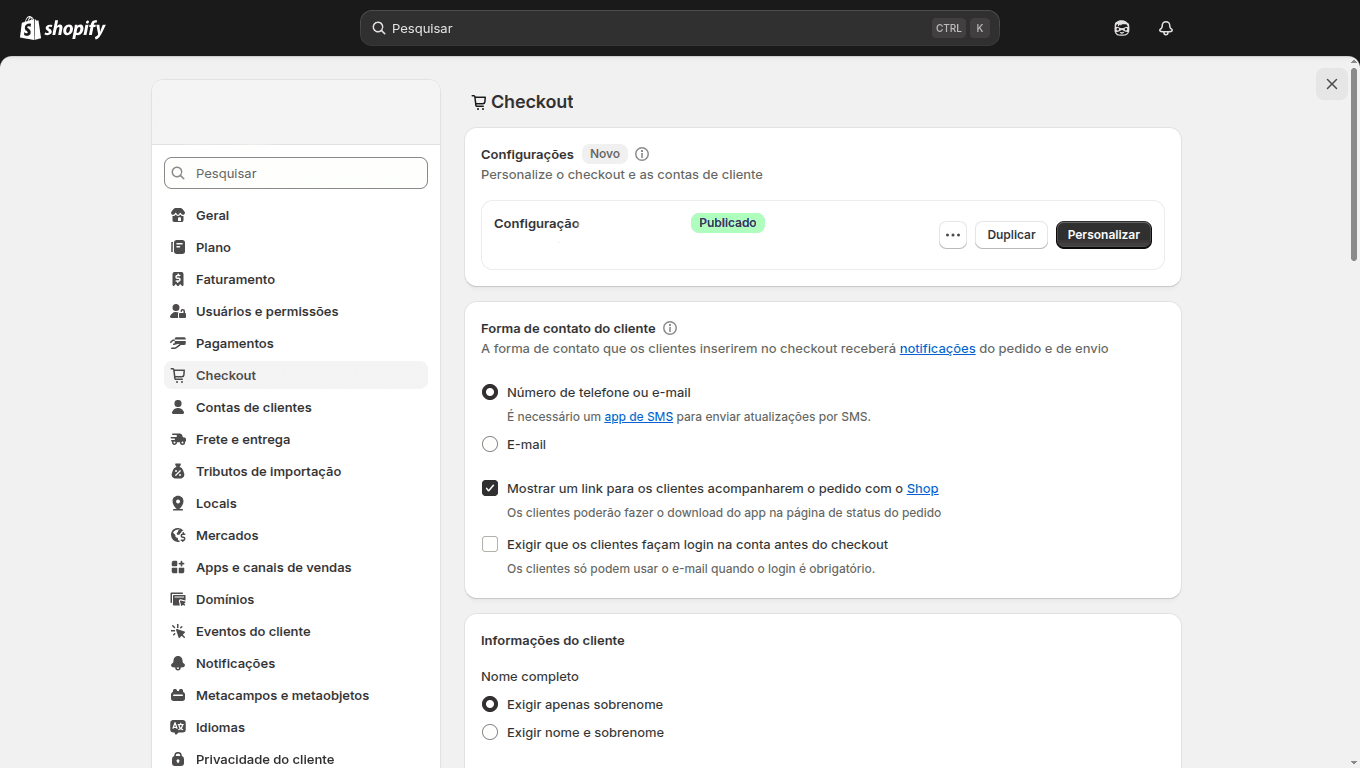1360x768 pixels.
Task: Click the info icon next to Configurações
Action: 641,154
